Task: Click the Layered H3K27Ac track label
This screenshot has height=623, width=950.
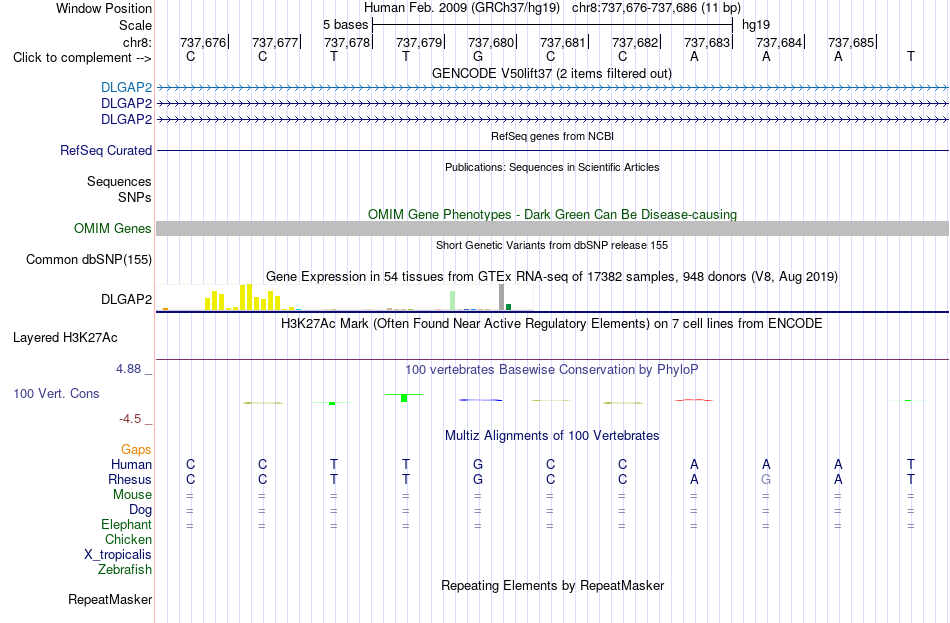Action: pos(65,338)
